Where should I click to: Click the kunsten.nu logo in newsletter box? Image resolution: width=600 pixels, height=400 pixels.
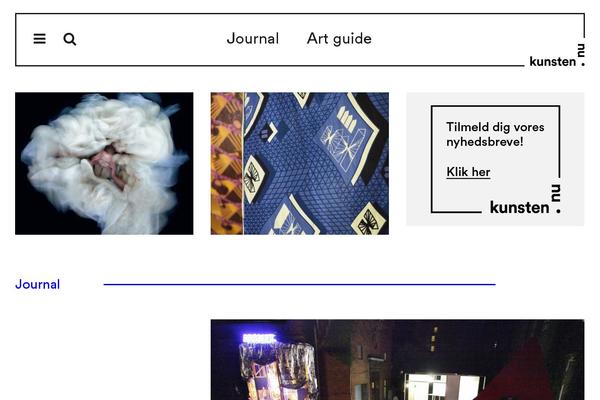pyautogui.click(x=525, y=200)
